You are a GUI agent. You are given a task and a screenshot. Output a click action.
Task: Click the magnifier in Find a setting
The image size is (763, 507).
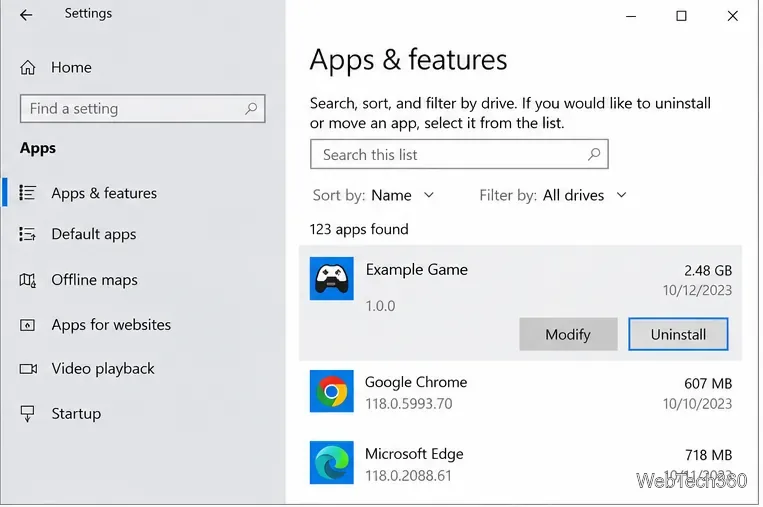[251, 109]
